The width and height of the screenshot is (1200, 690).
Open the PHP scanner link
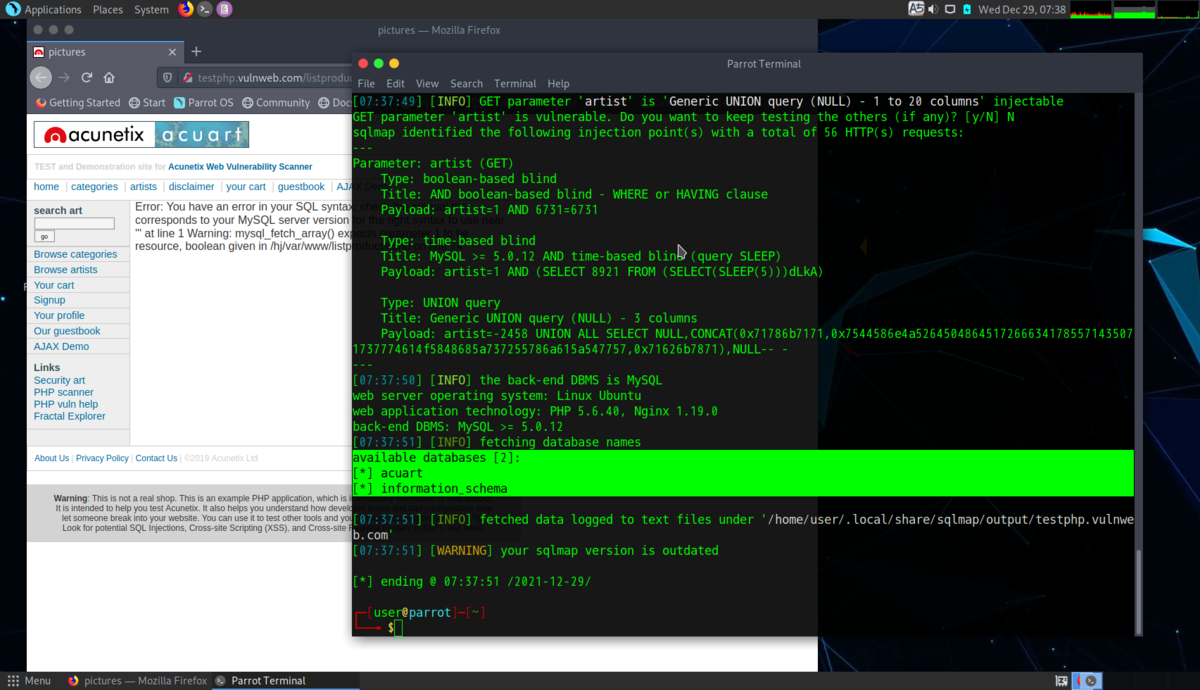click(63, 393)
